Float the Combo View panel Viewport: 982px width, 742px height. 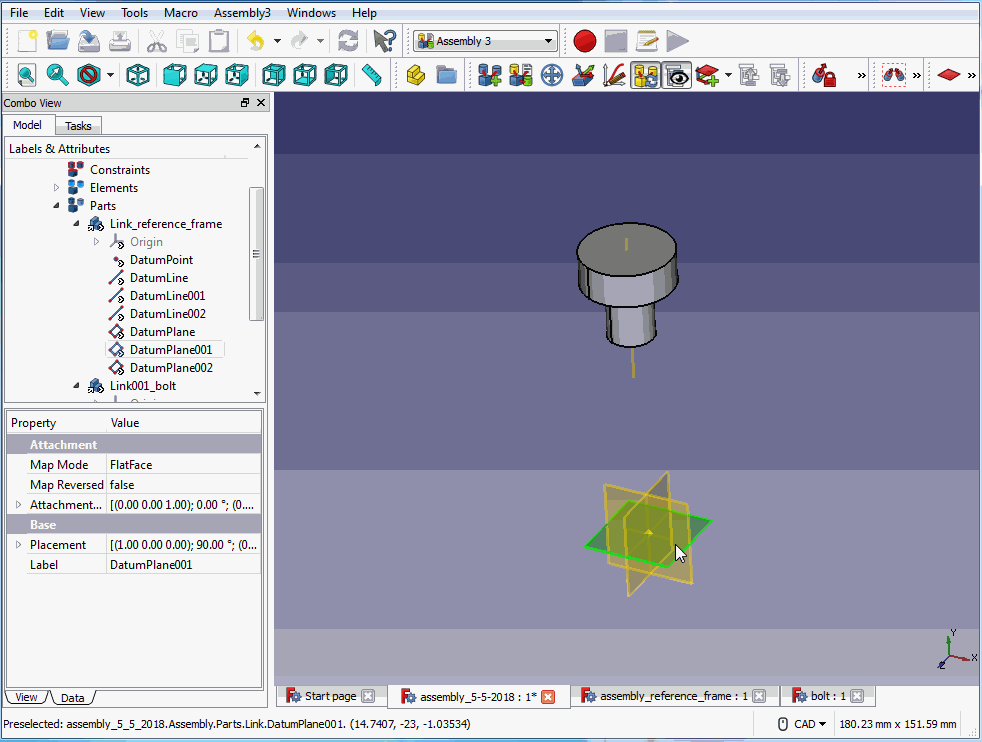pos(245,103)
